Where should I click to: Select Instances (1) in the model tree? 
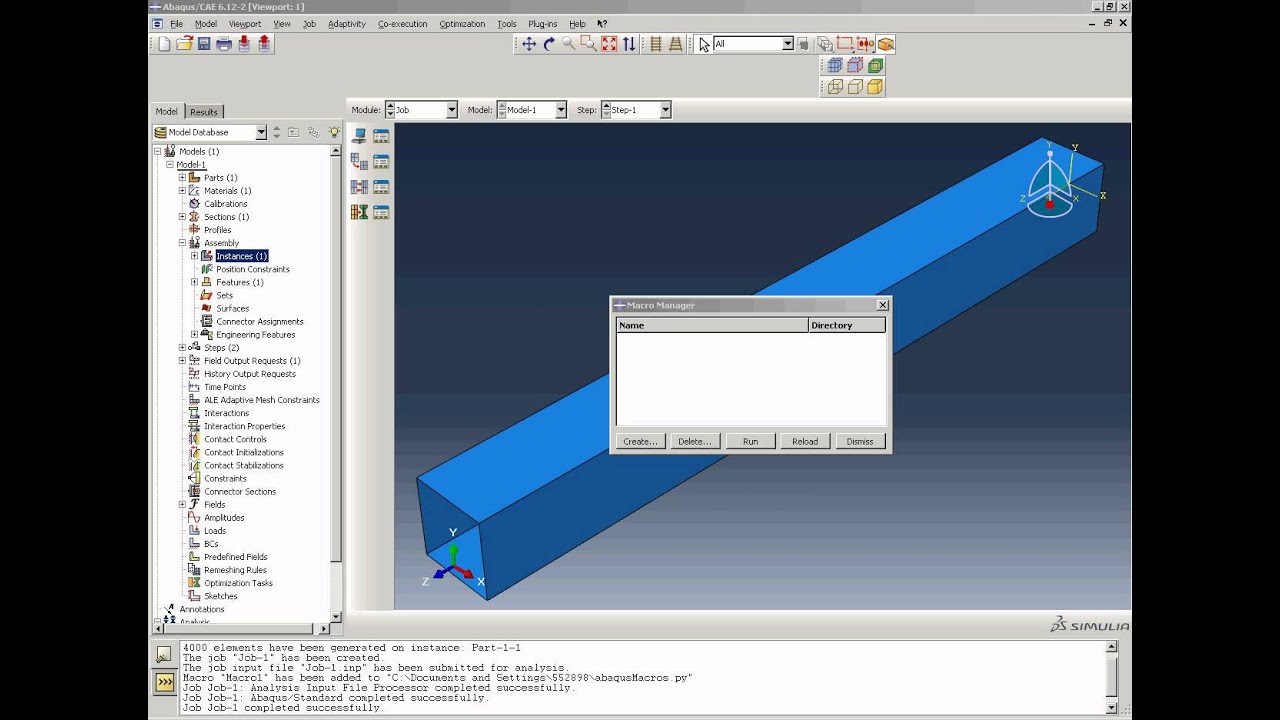tap(242, 256)
